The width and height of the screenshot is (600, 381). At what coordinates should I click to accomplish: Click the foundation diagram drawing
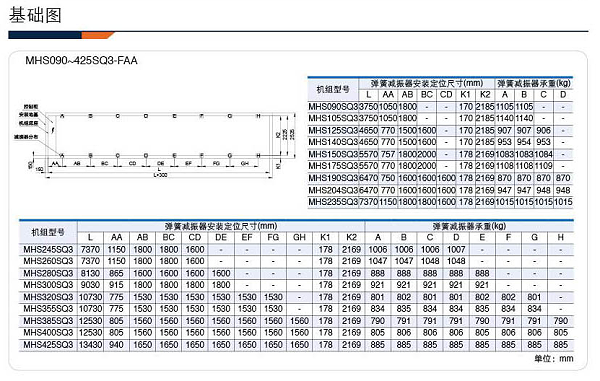pyautogui.click(x=155, y=143)
